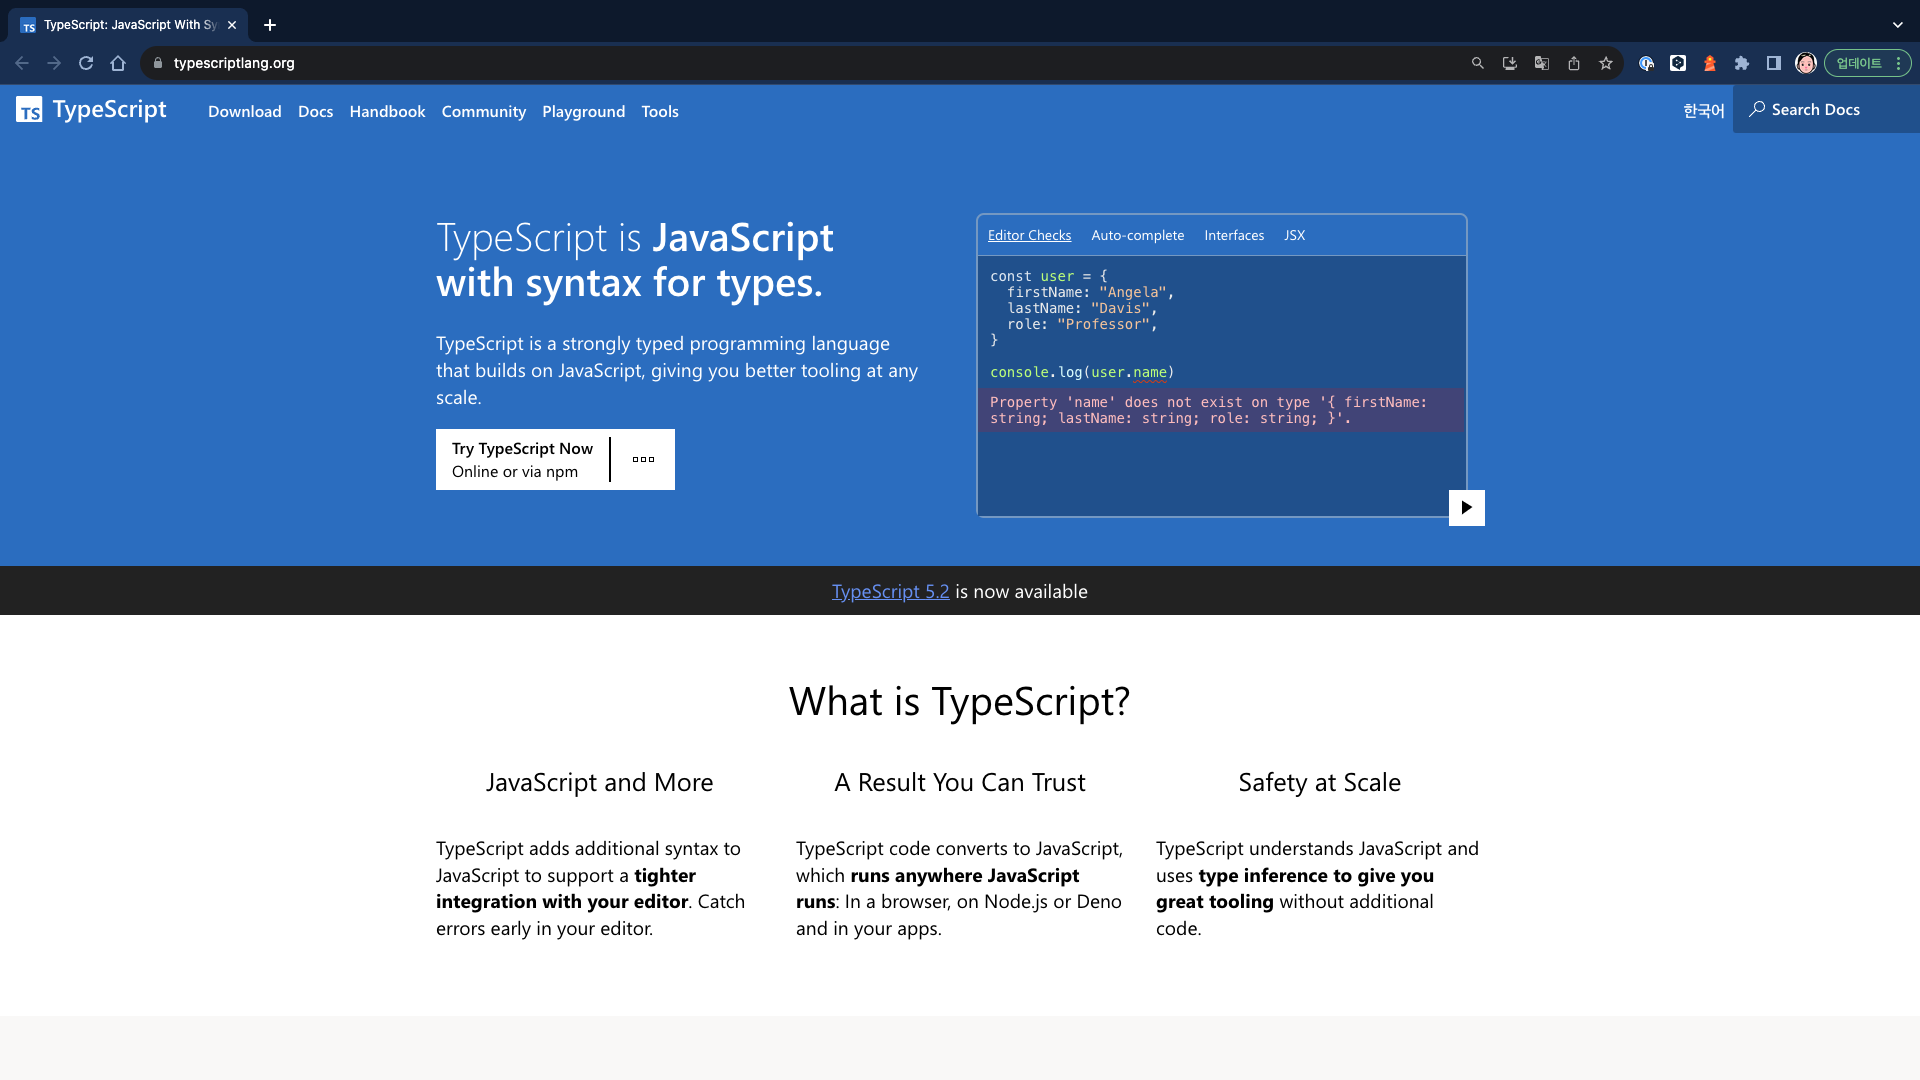Open the TypeScript 5.2 announcement link
This screenshot has width=1920, height=1080.
(890, 591)
